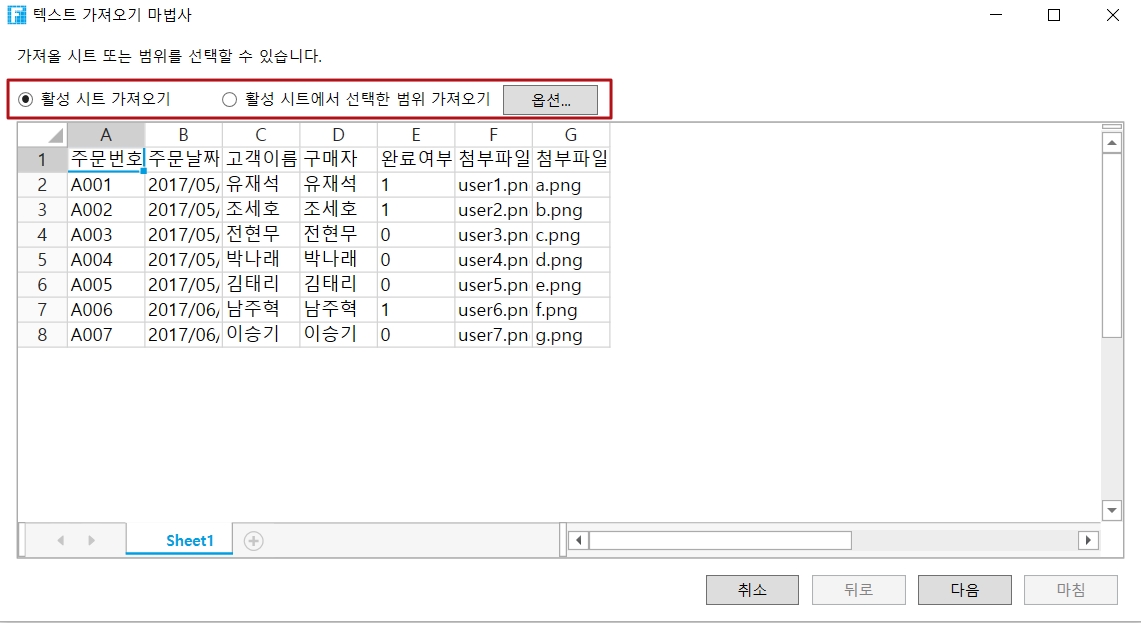
Task: Click the horizontal scrollbar right arrow
Action: tap(1087, 540)
